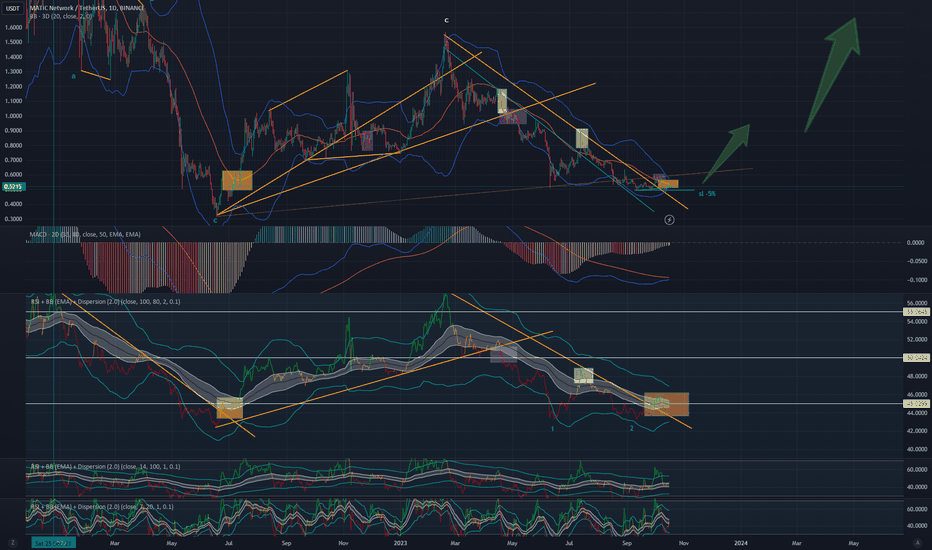932x550 pixels.
Task: Select the RSI + BB (close, 100, 80, 2, 0.1) legend
Action: (105, 301)
